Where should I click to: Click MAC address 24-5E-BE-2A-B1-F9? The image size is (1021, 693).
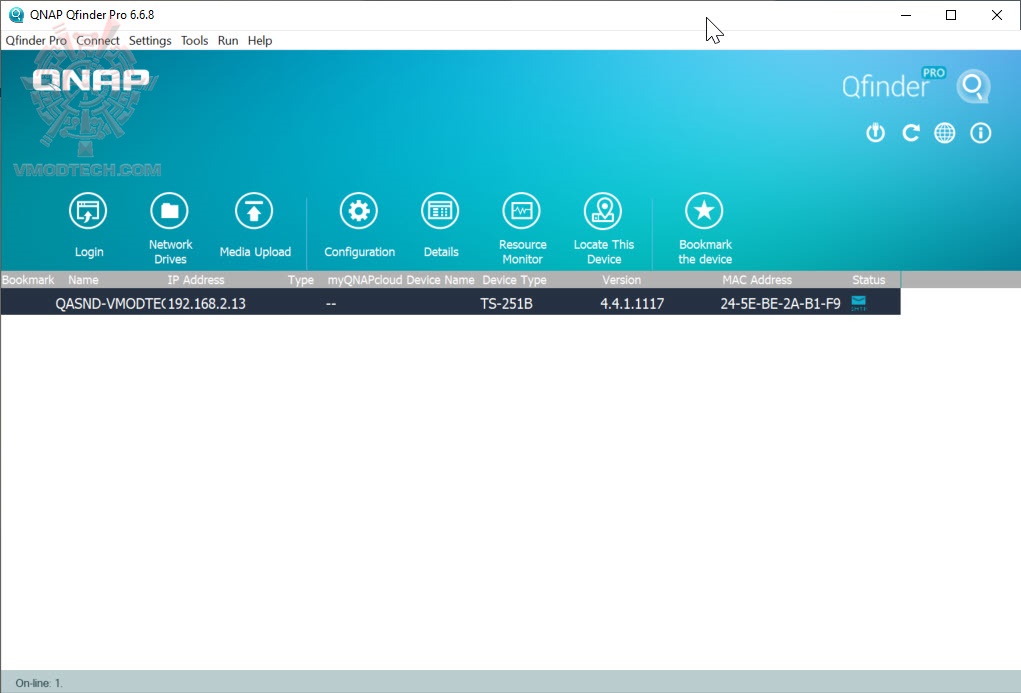click(780, 304)
